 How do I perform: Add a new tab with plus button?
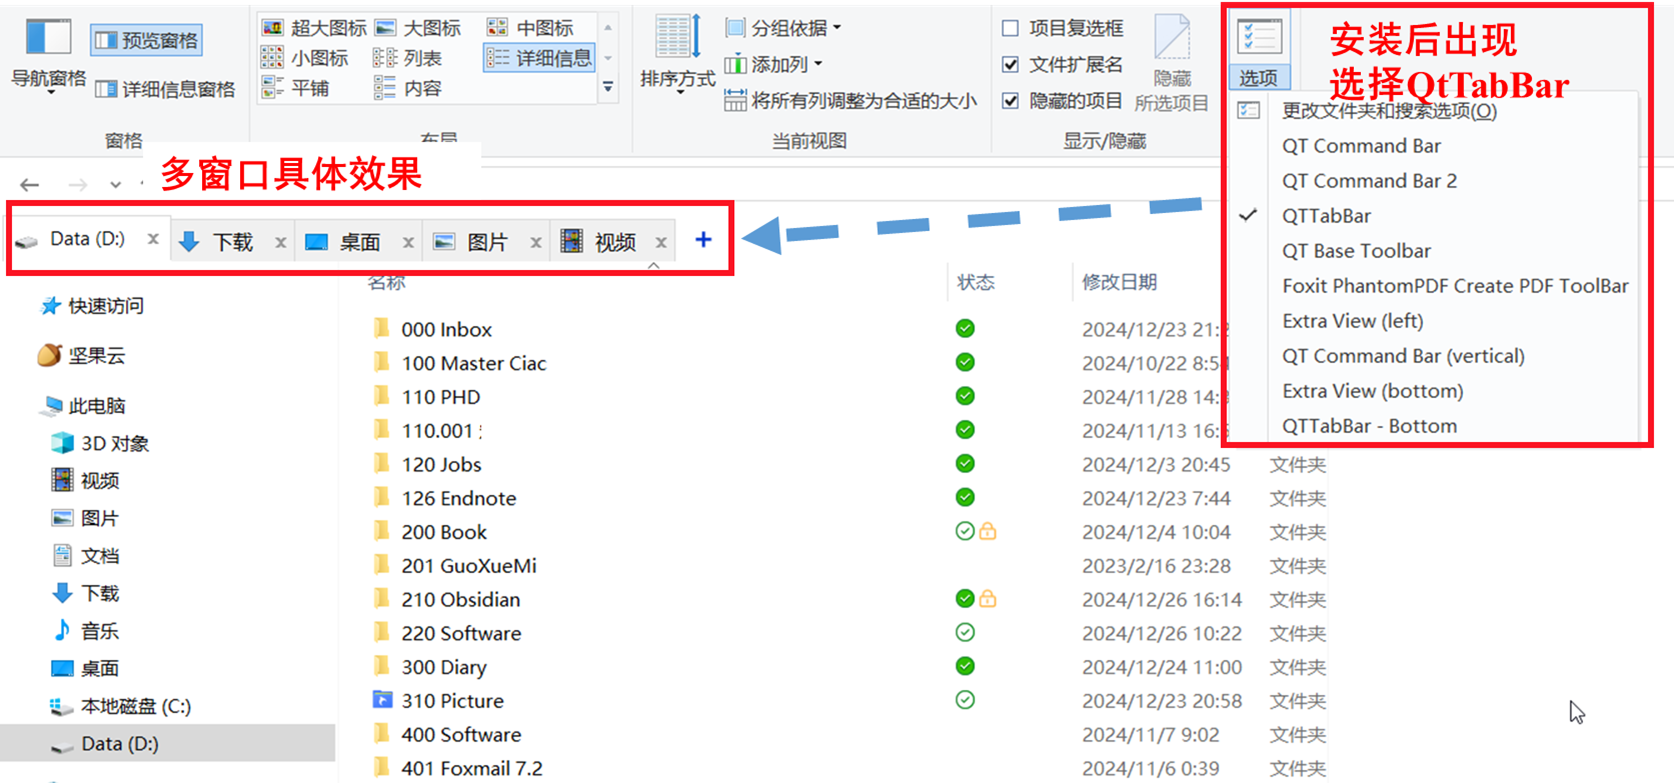point(703,240)
